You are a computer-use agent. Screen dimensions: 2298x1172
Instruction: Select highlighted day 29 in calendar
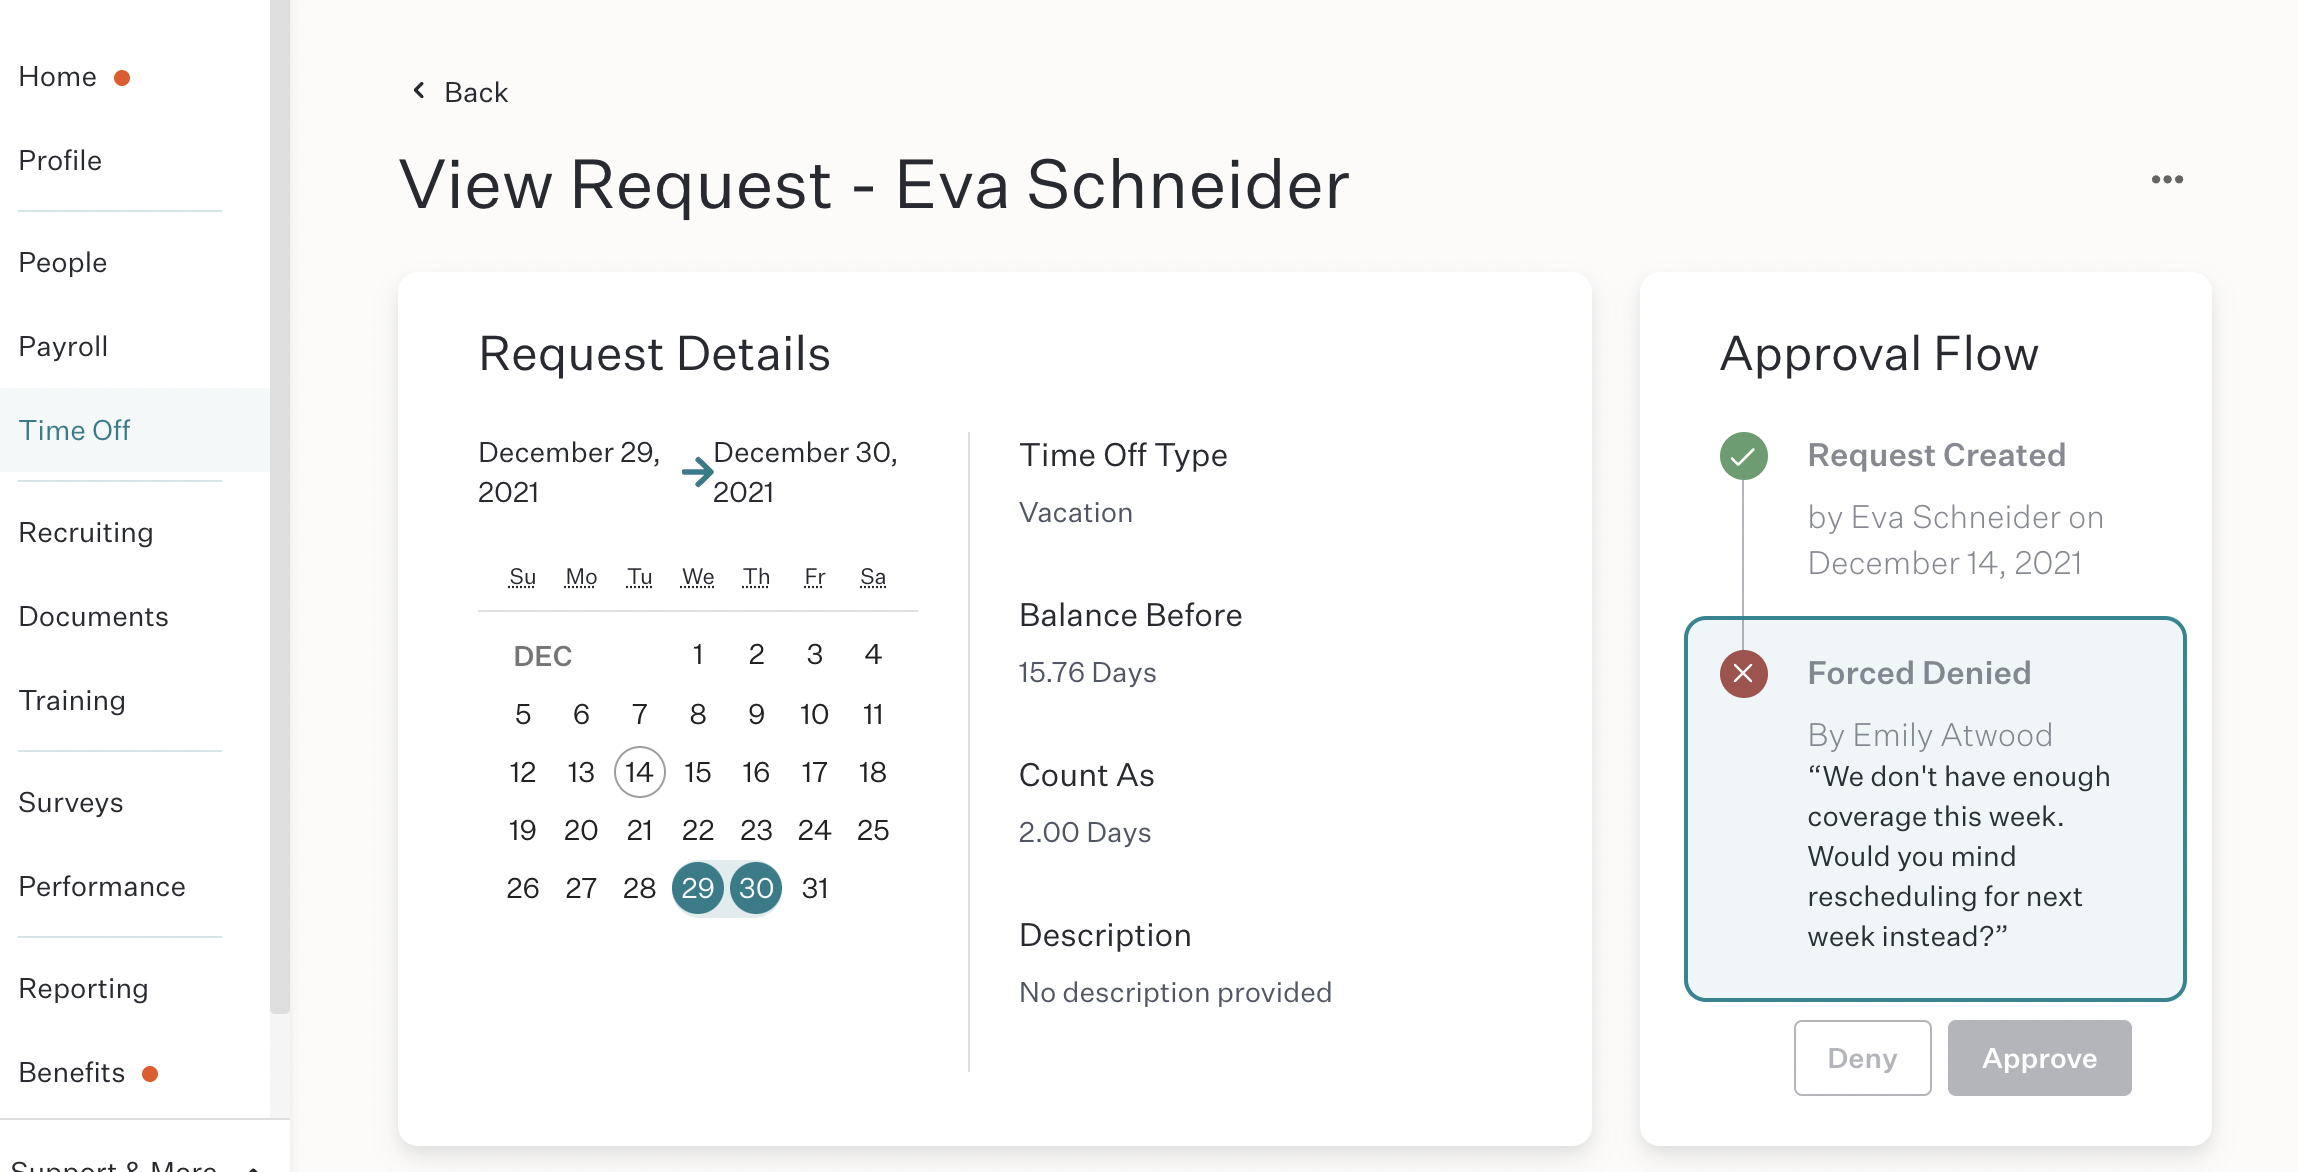coord(697,888)
